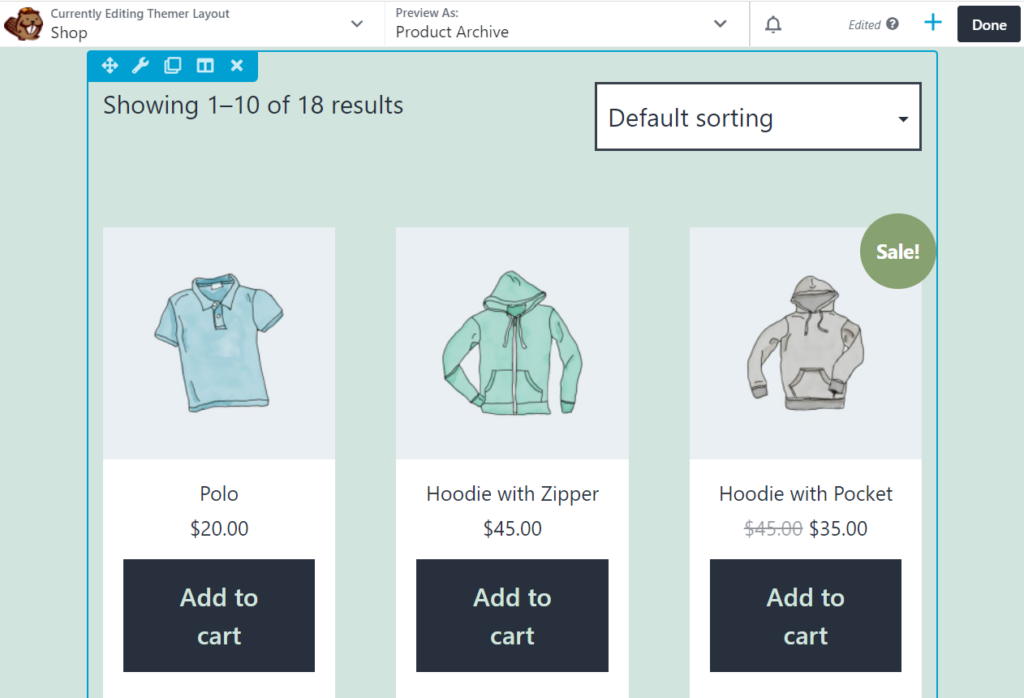Image resolution: width=1024 pixels, height=698 pixels.
Task: Open the Default sorting dropdown
Action: 758,117
